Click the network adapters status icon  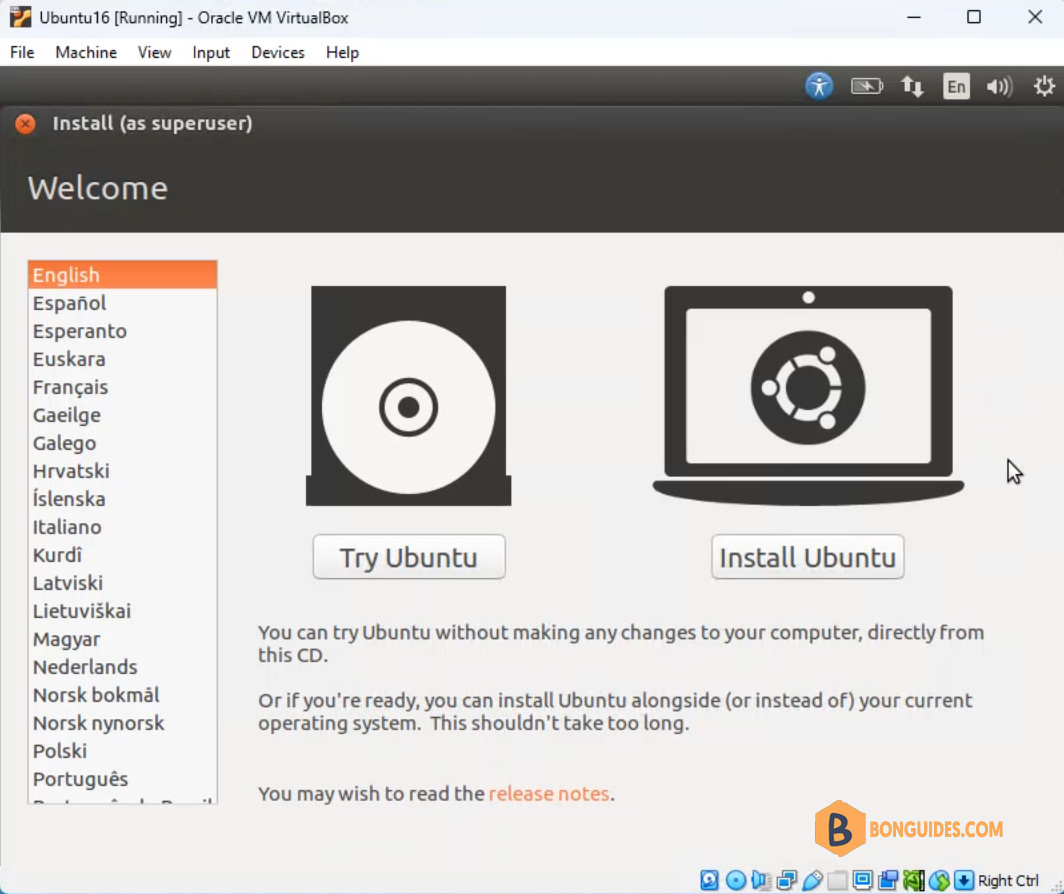787,880
